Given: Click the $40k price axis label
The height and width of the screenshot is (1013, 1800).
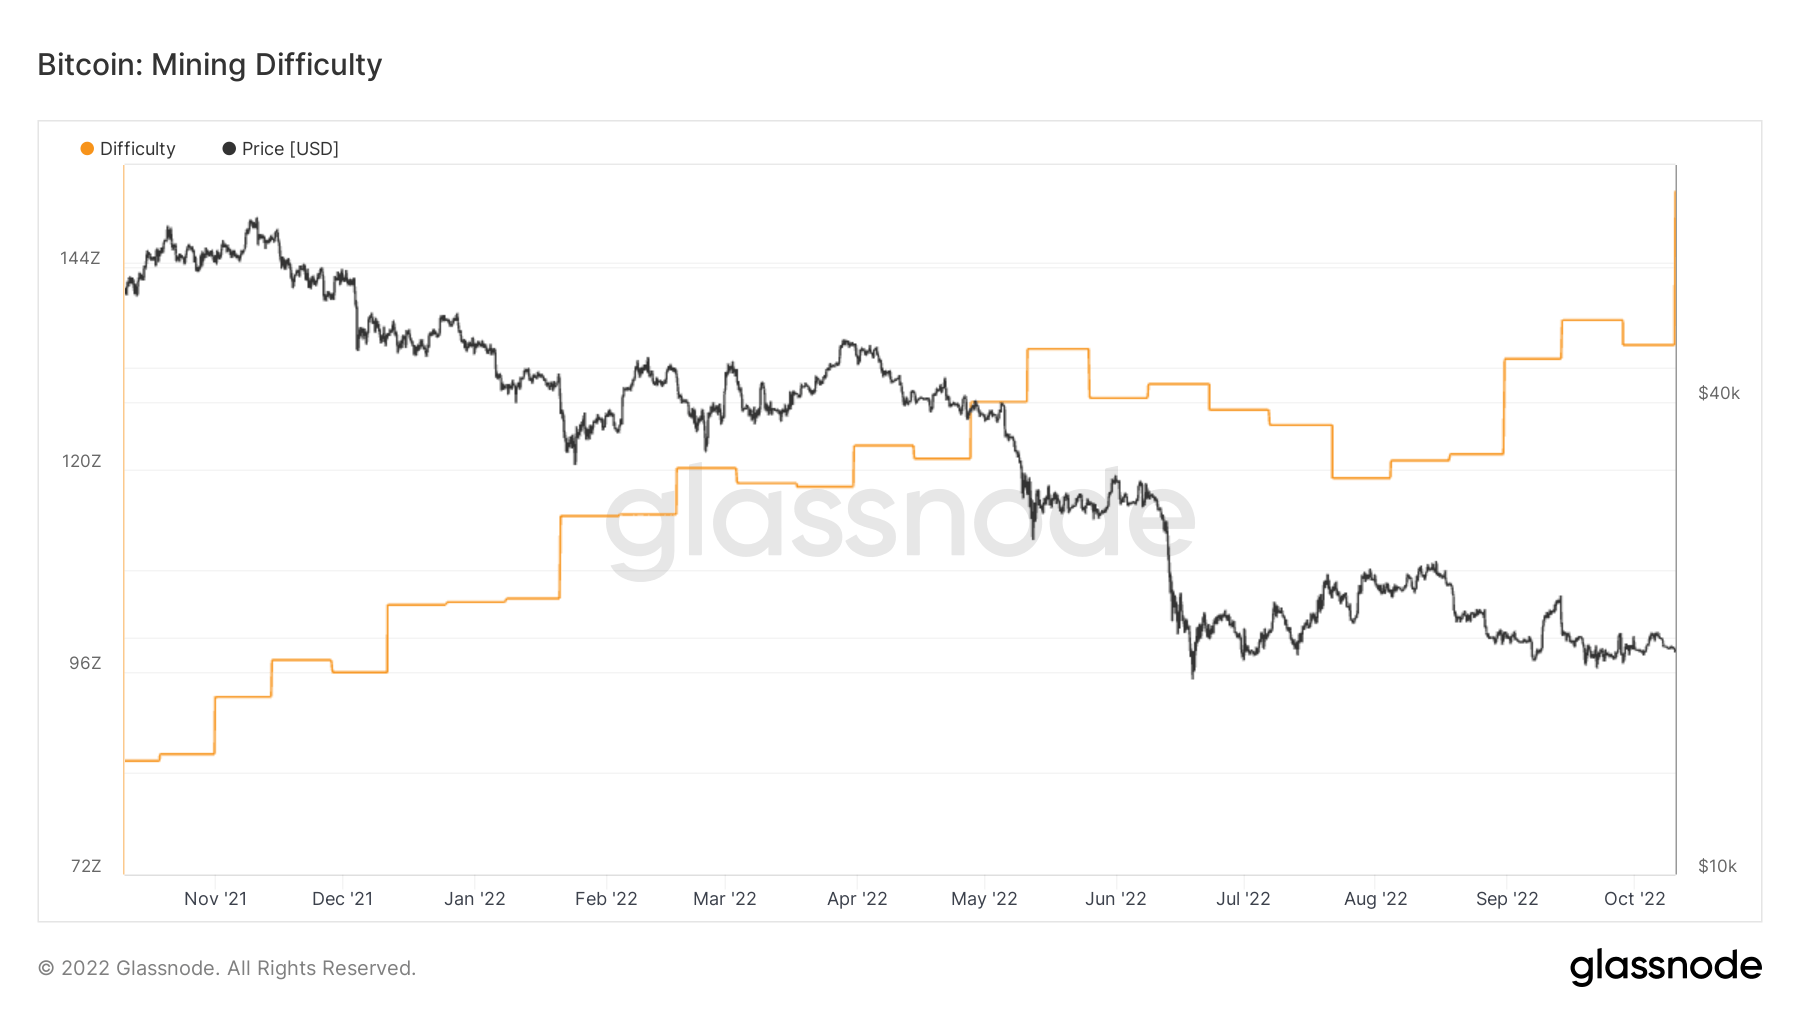Looking at the screenshot, I should point(1718,393).
